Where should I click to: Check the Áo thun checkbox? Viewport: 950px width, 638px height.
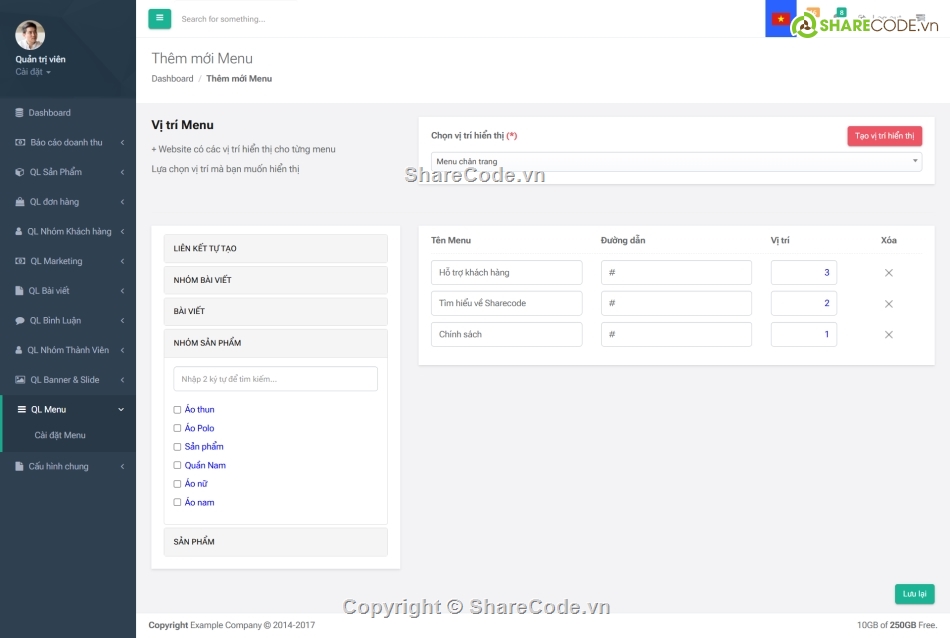(177, 410)
